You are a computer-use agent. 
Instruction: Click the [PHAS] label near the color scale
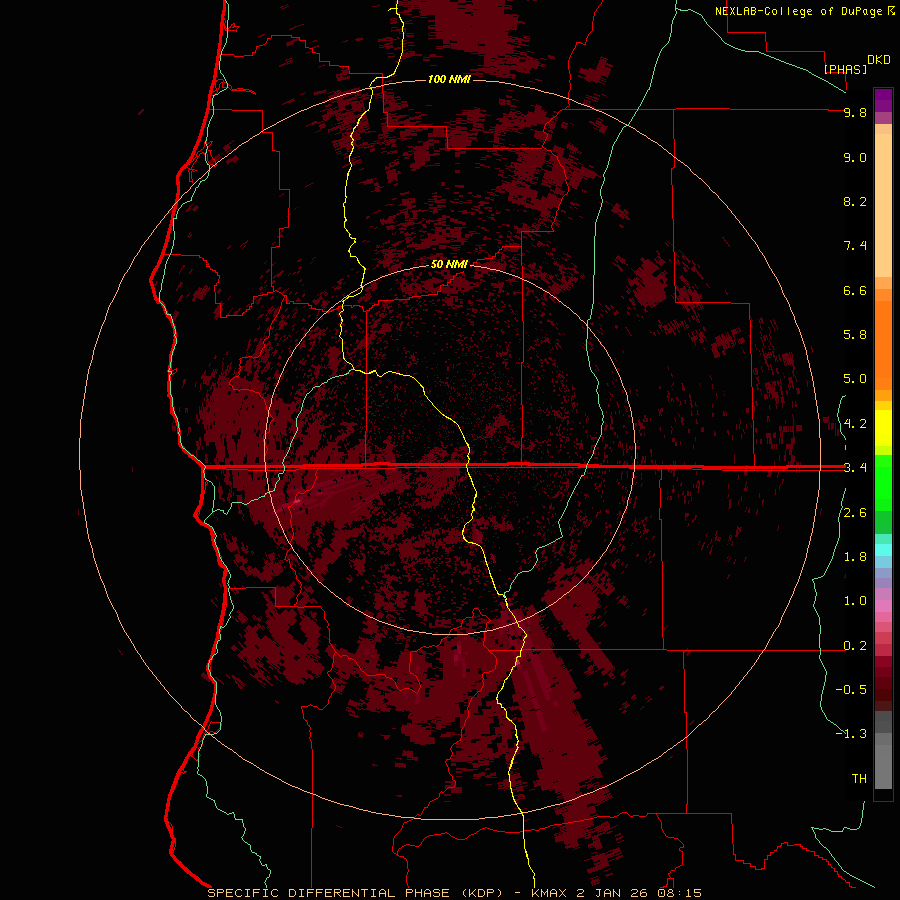[845, 69]
